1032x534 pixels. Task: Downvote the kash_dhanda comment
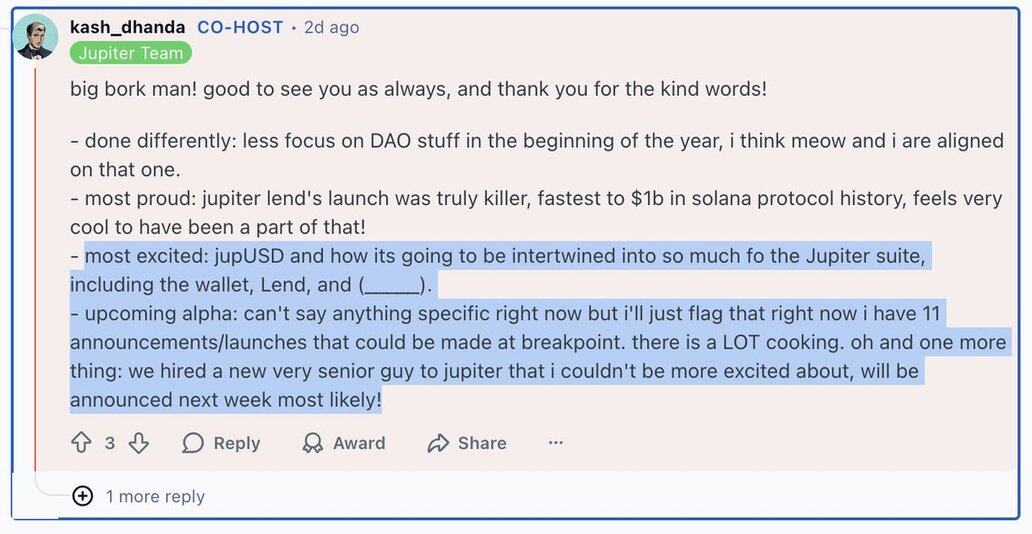pyautogui.click(x=139, y=443)
